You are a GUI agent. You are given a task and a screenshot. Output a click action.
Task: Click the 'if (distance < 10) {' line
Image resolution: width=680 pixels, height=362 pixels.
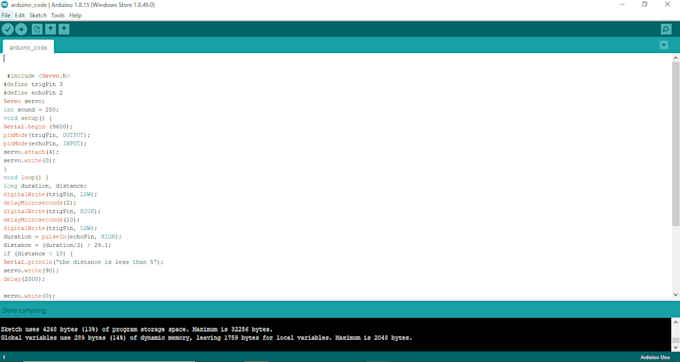[x=38, y=254]
